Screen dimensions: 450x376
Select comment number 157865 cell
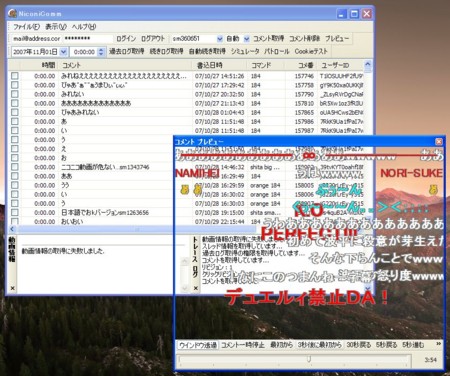click(x=304, y=112)
